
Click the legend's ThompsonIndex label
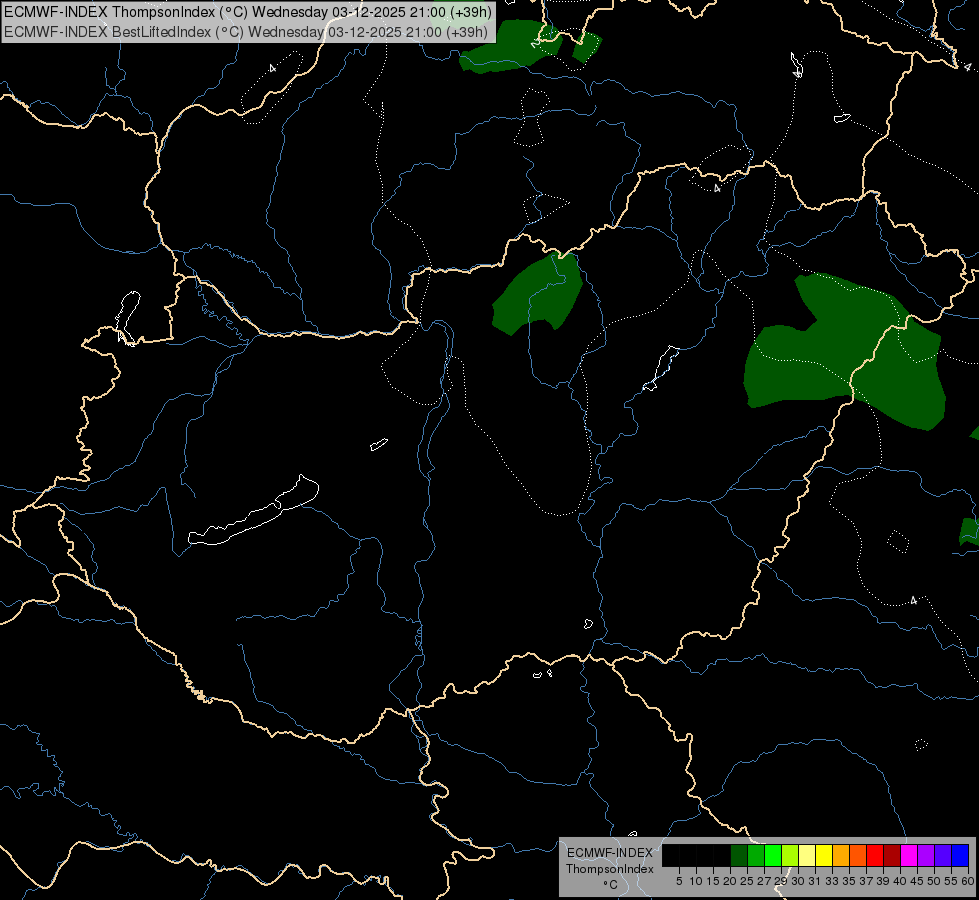click(610, 869)
